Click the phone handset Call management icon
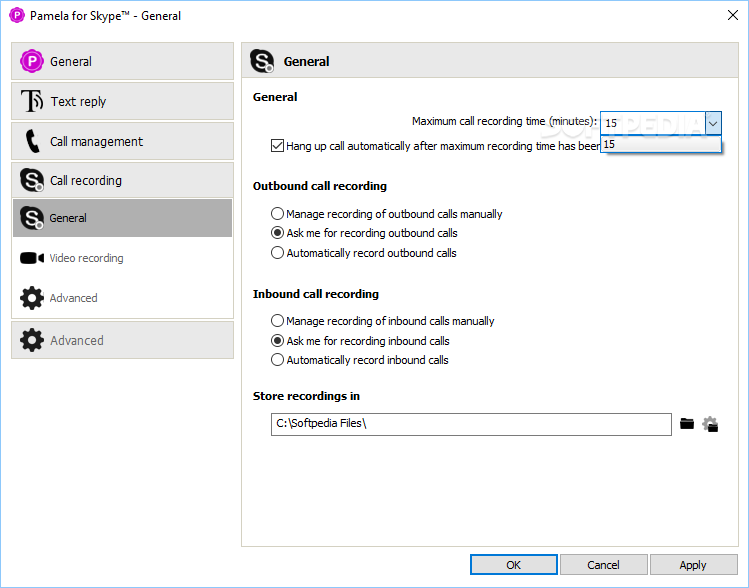The image size is (749, 588). click(x=32, y=141)
